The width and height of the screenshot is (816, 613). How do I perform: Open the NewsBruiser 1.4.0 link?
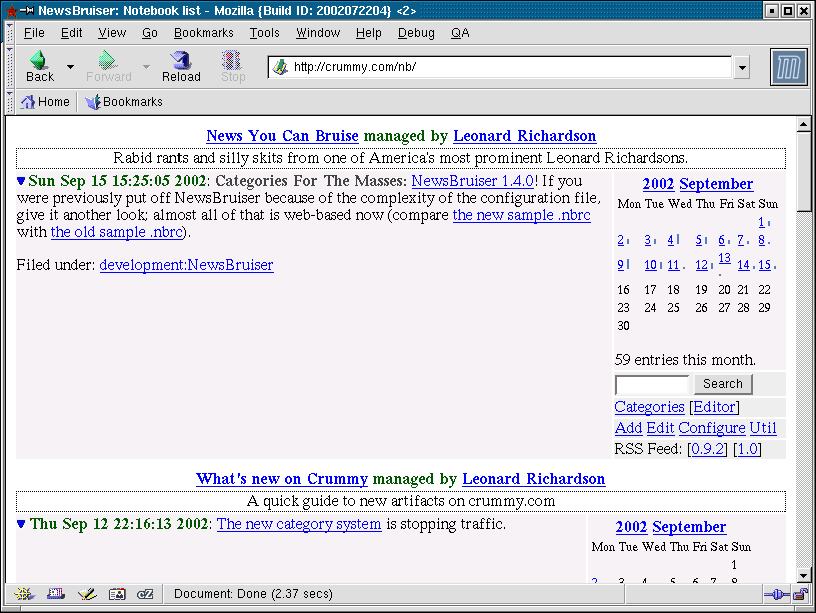click(473, 181)
